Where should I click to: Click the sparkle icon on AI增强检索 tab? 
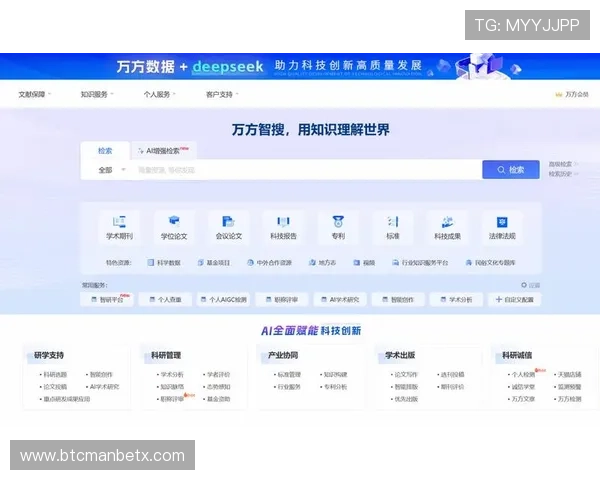pyautogui.click(x=141, y=151)
